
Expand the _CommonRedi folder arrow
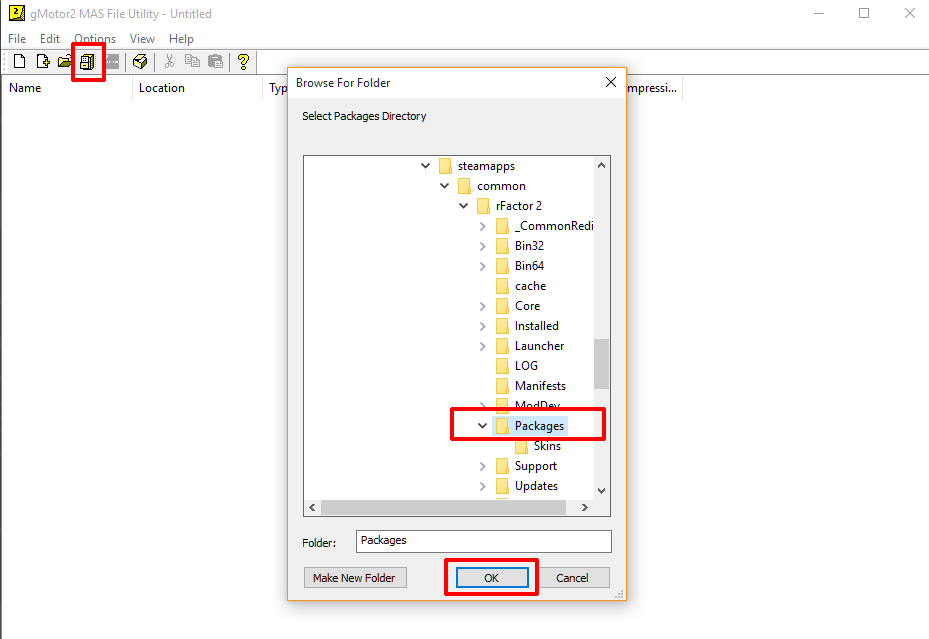[482, 226]
